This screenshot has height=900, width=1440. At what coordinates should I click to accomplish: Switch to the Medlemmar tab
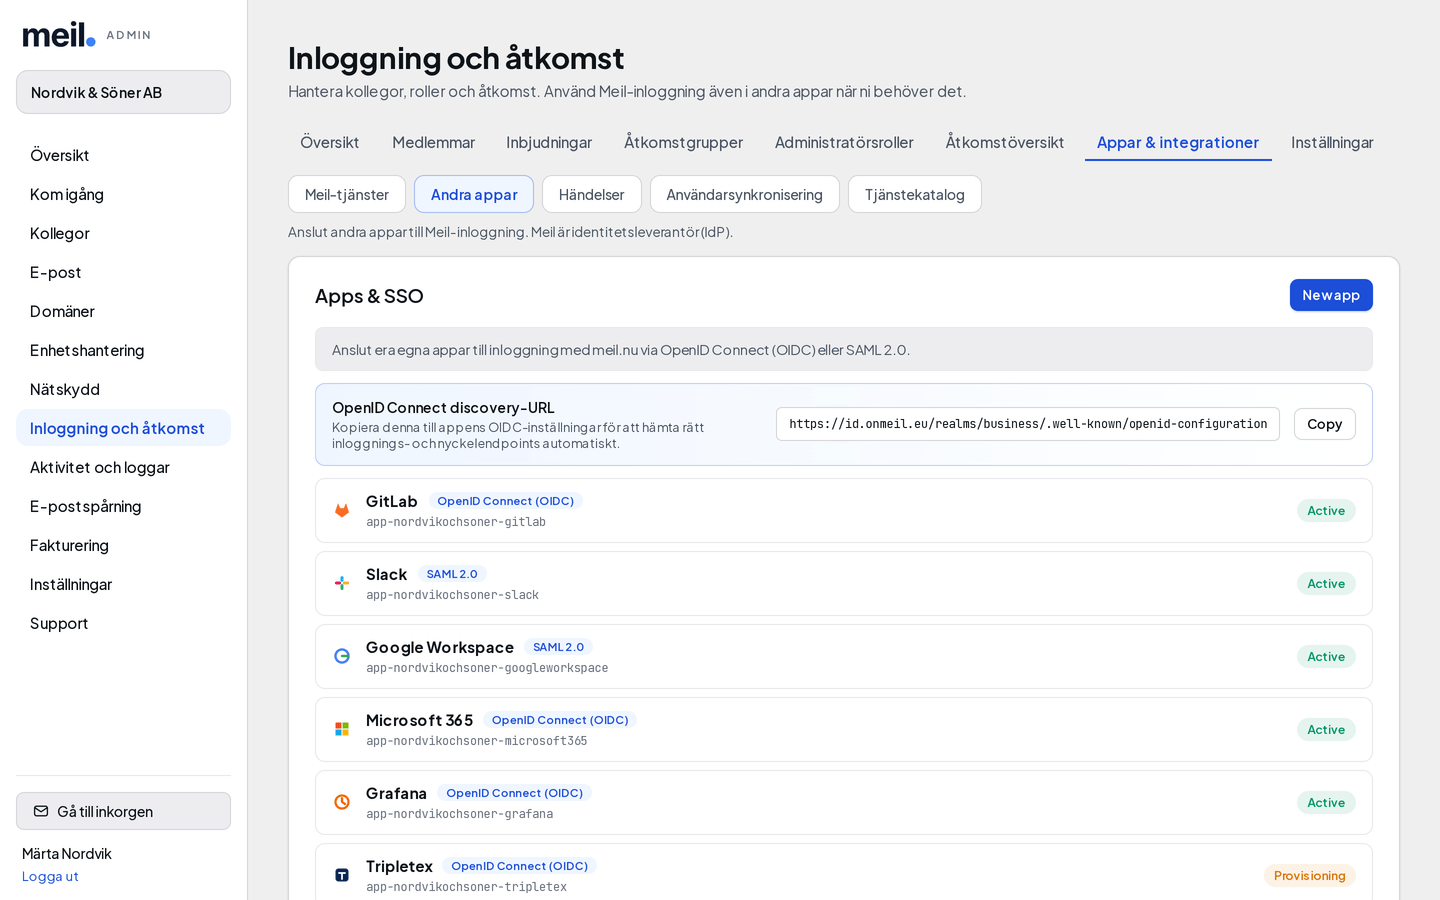[433, 142]
